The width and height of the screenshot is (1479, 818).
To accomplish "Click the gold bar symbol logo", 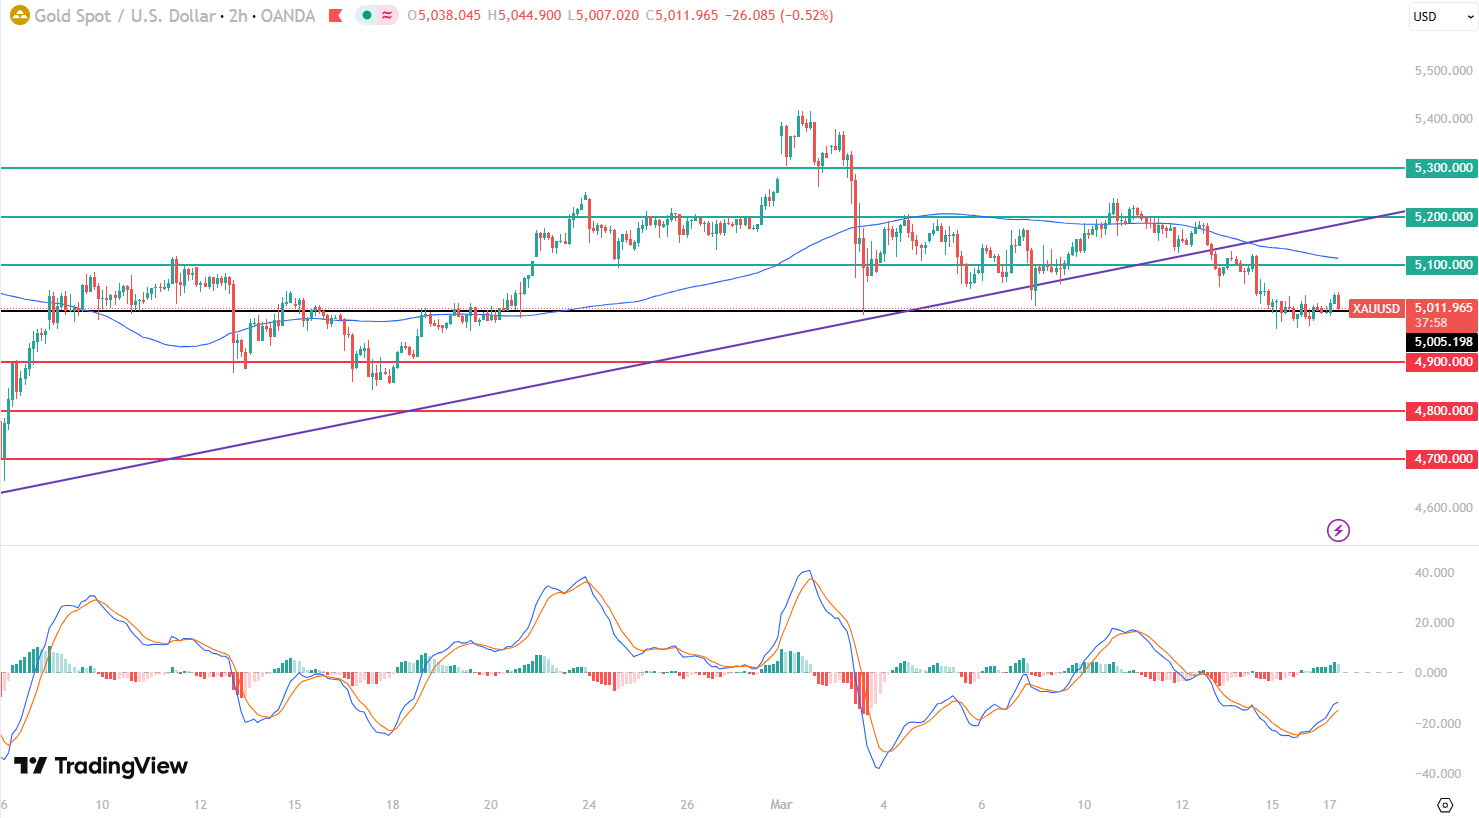I will (19, 16).
